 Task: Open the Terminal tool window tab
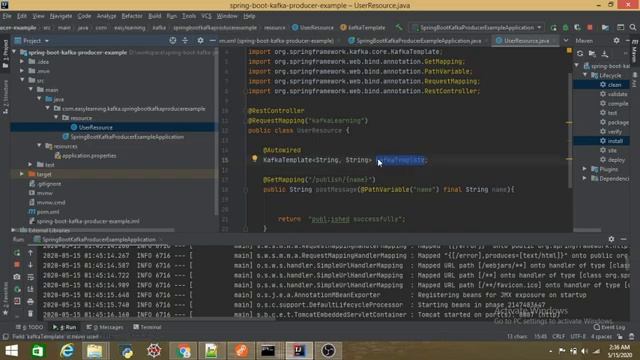click(x=147, y=327)
